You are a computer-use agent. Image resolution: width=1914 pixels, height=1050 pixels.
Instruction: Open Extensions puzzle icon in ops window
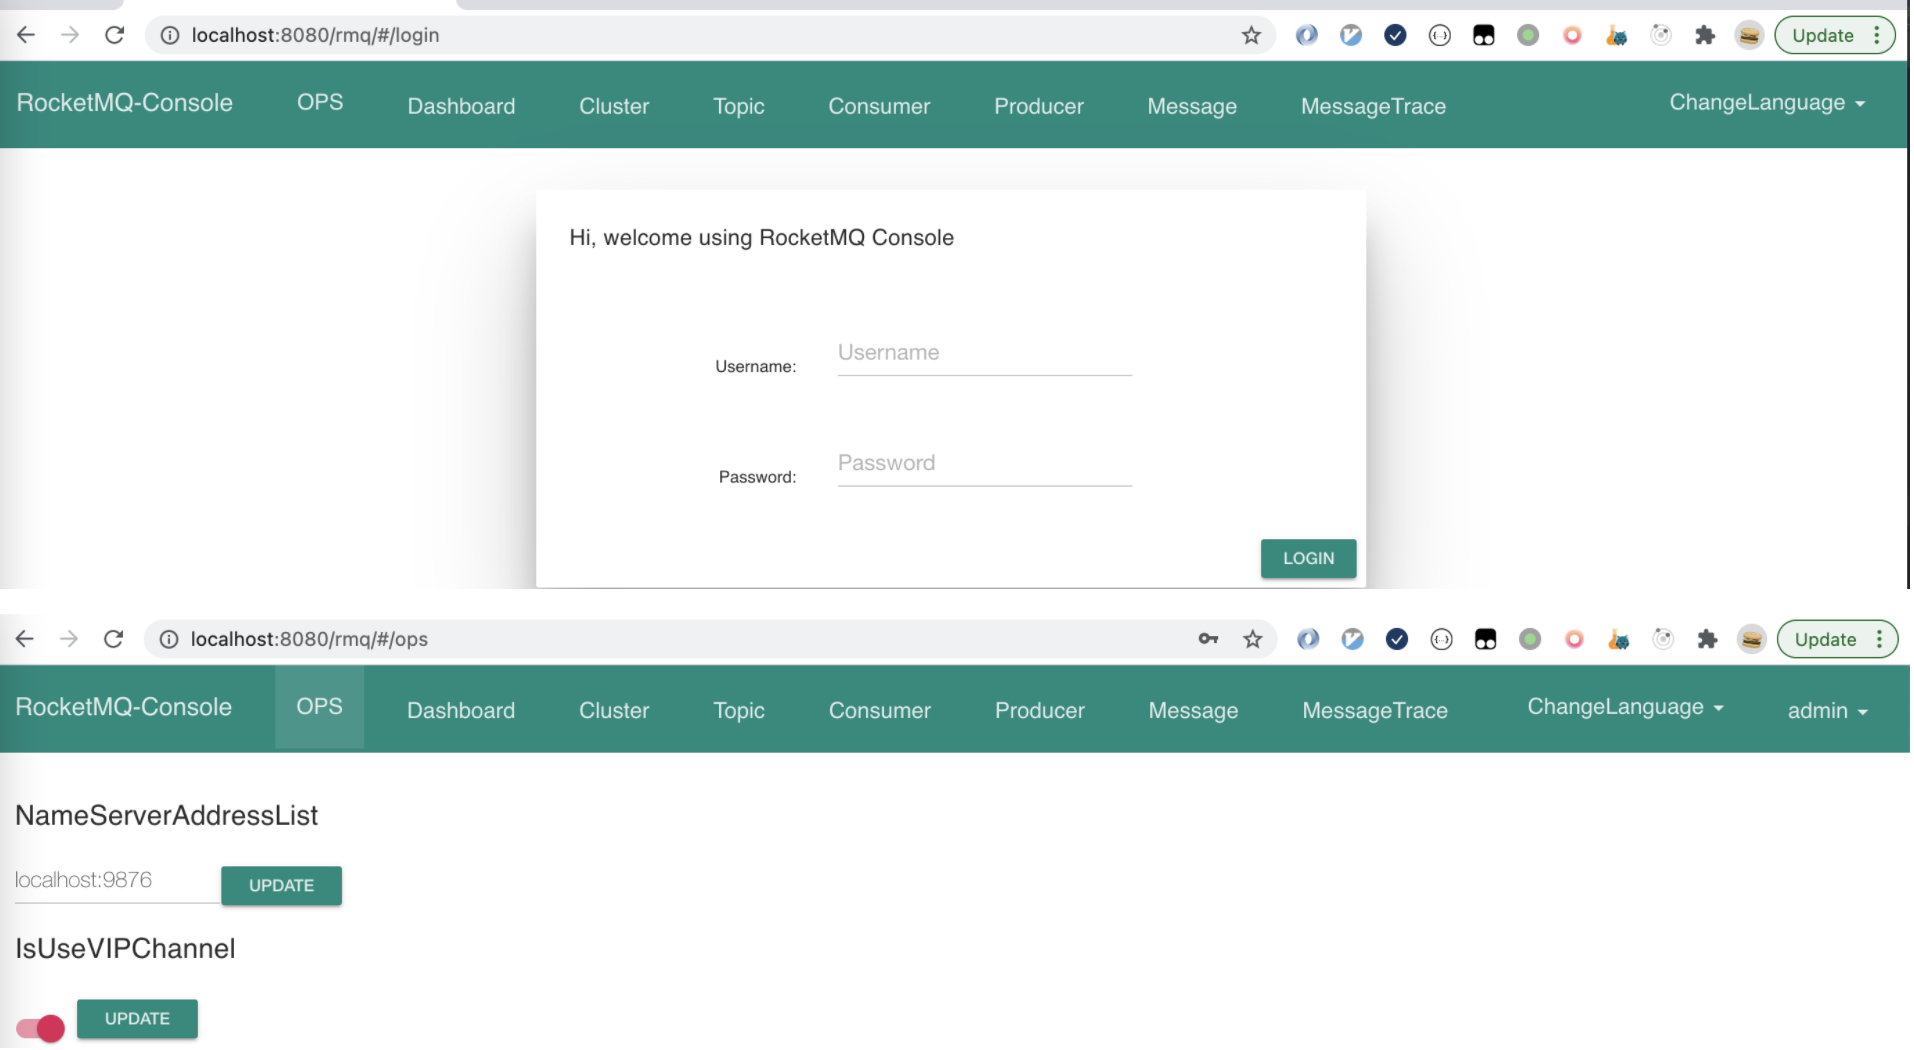pos(1708,640)
